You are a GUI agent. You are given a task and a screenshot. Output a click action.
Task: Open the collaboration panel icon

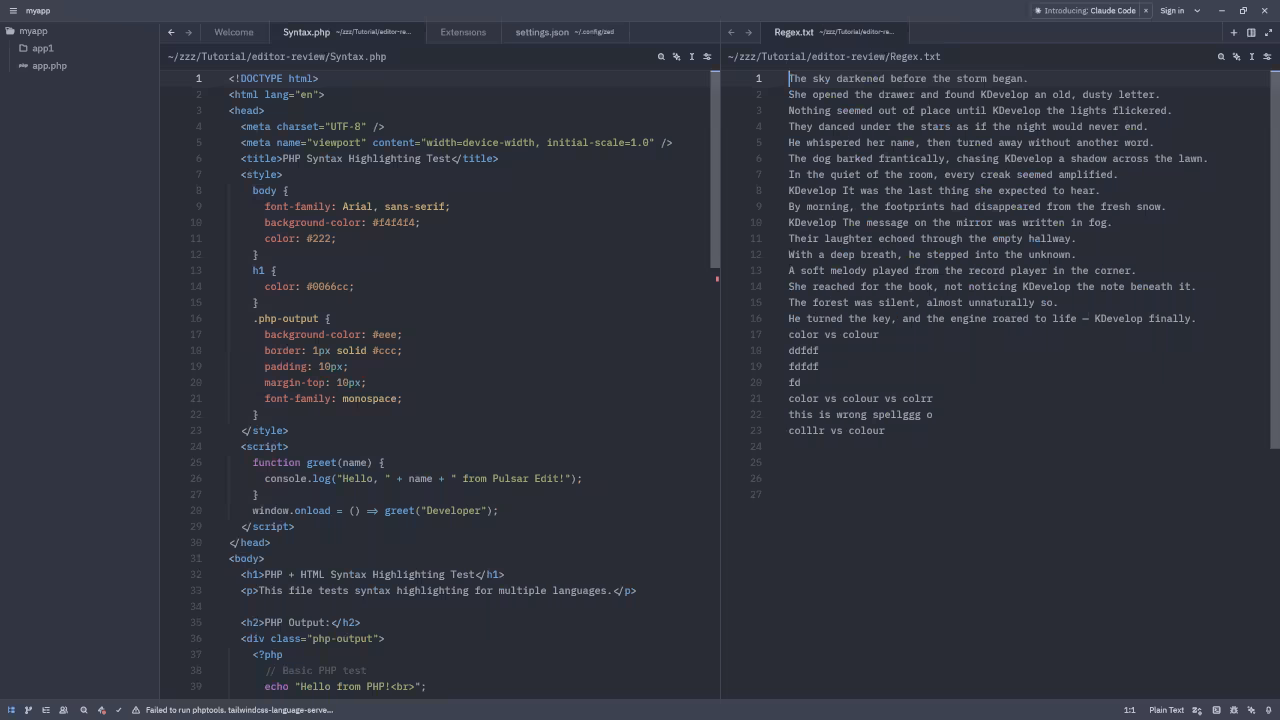pos(63,710)
